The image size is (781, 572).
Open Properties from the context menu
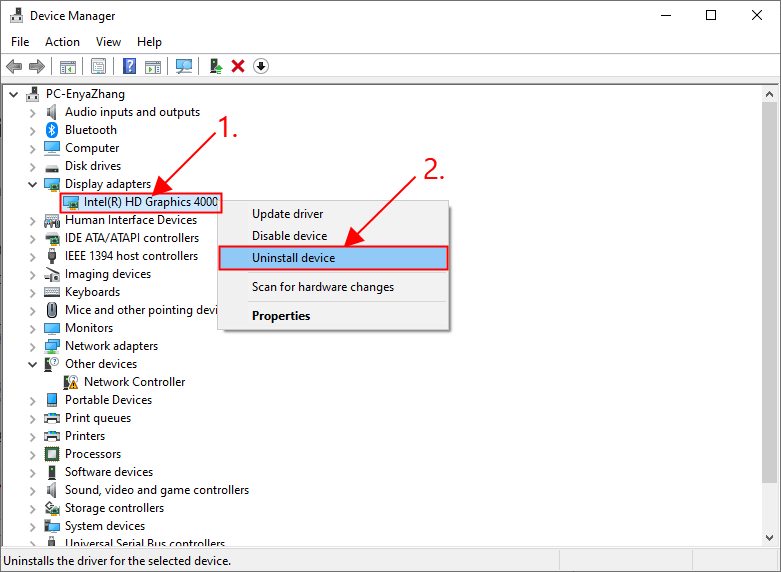point(333,316)
